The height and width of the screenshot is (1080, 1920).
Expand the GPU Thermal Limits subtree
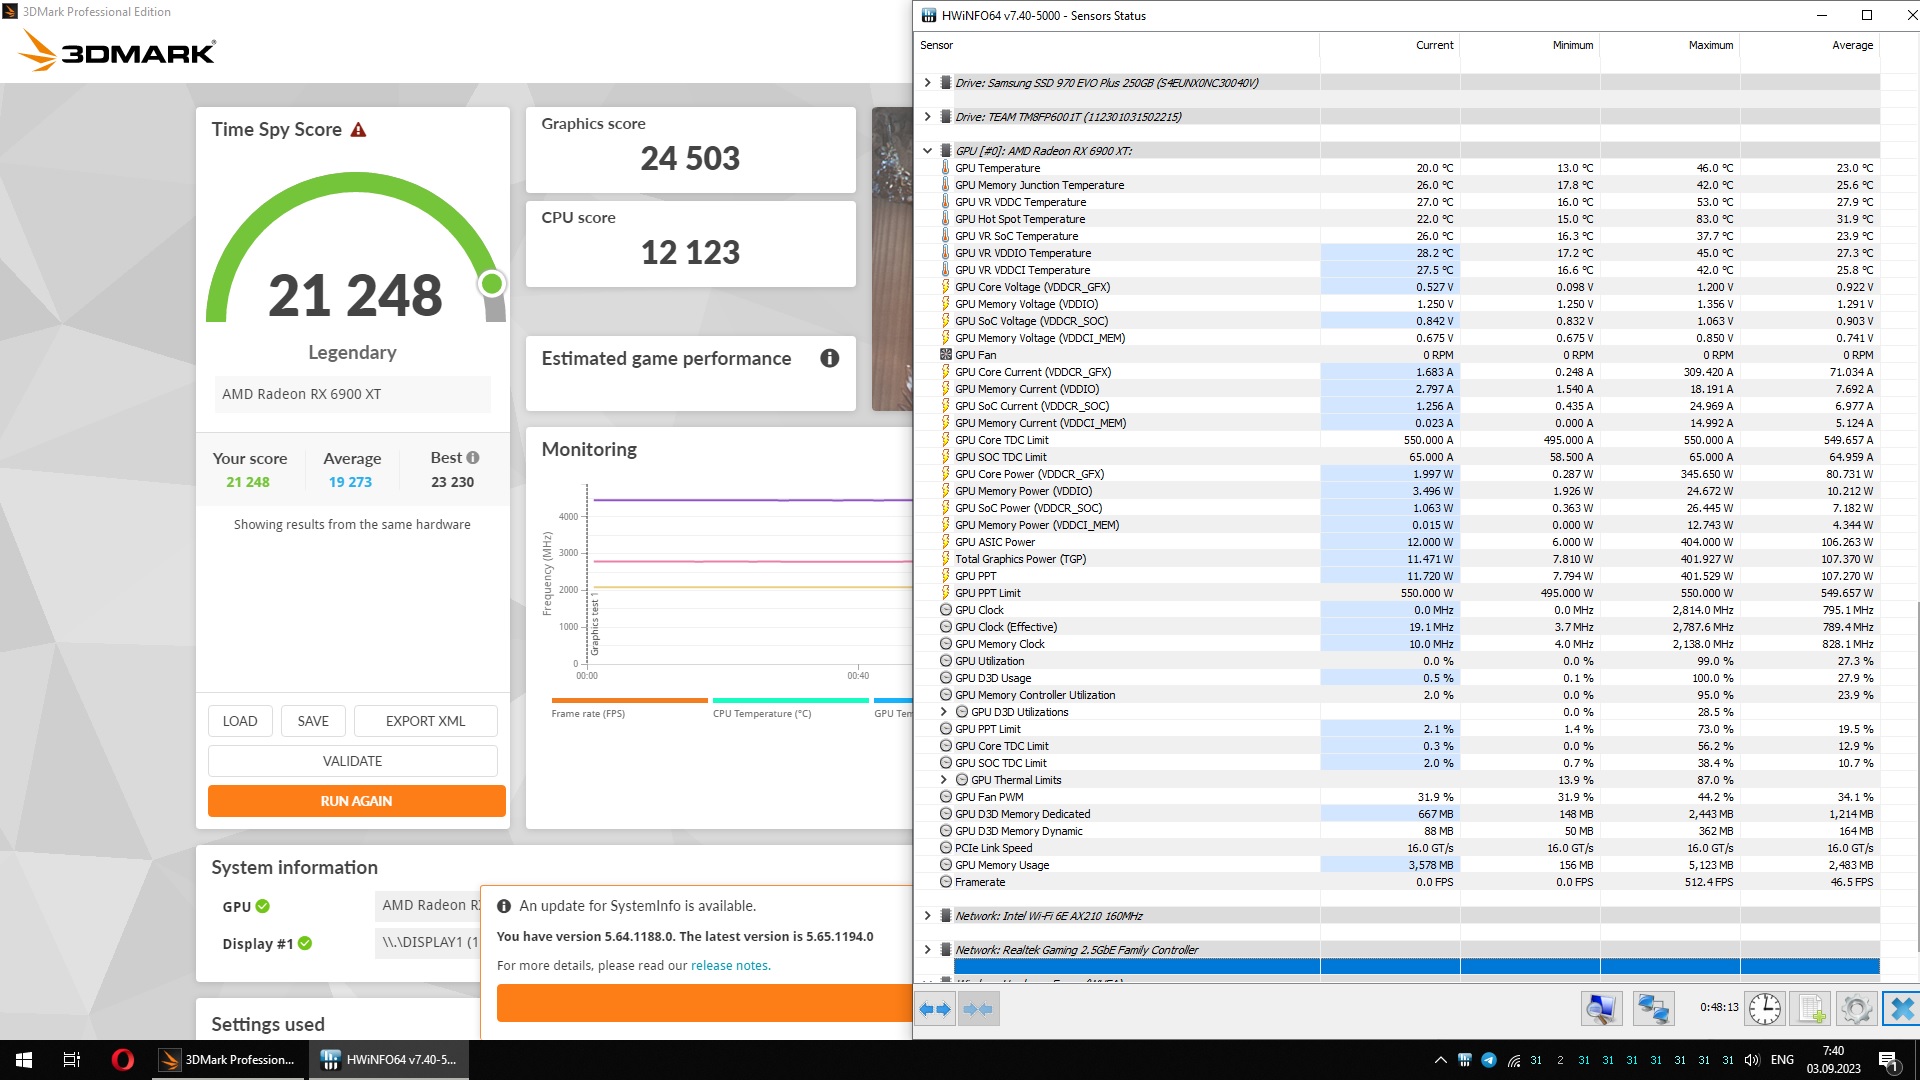[x=943, y=780]
